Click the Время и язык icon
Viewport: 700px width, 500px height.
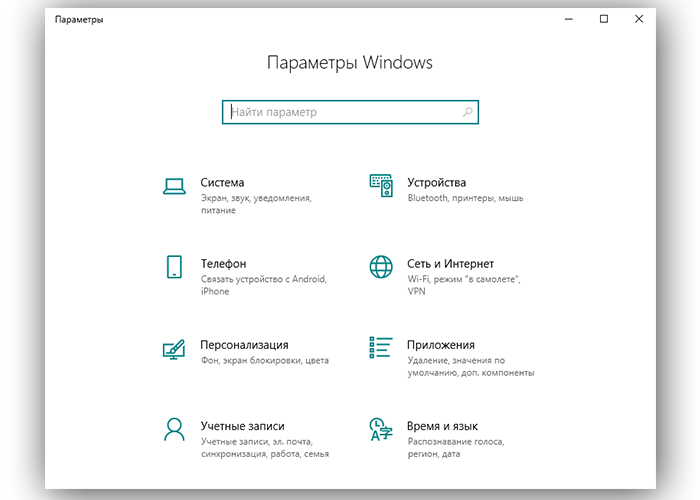point(381,429)
